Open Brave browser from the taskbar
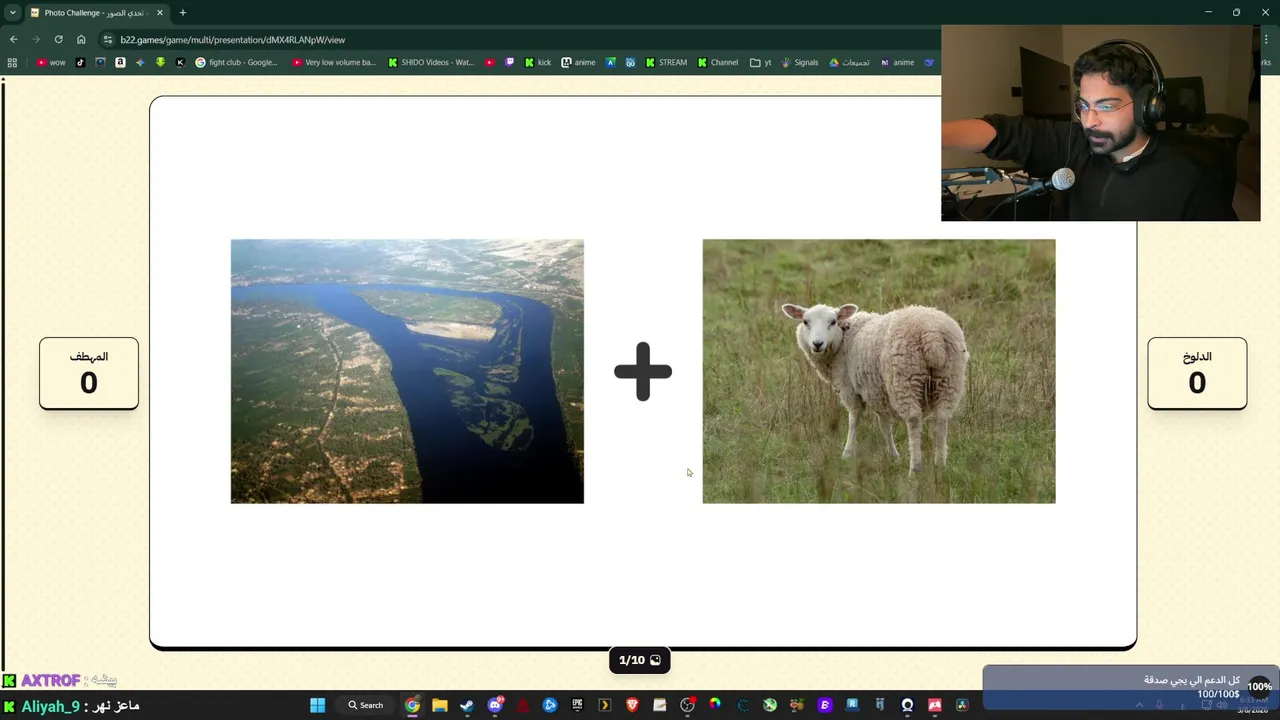The width and height of the screenshot is (1280, 720). click(x=632, y=705)
